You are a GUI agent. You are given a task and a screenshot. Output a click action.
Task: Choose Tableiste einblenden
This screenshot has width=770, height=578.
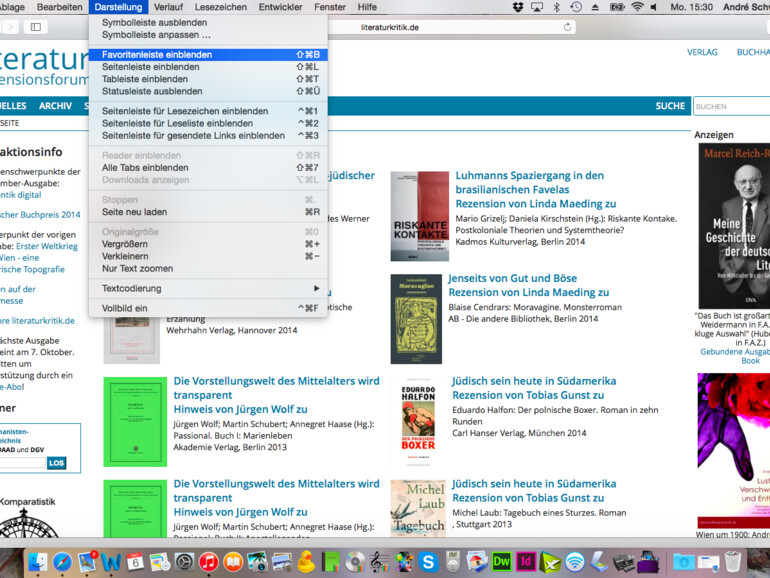pos(208,79)
